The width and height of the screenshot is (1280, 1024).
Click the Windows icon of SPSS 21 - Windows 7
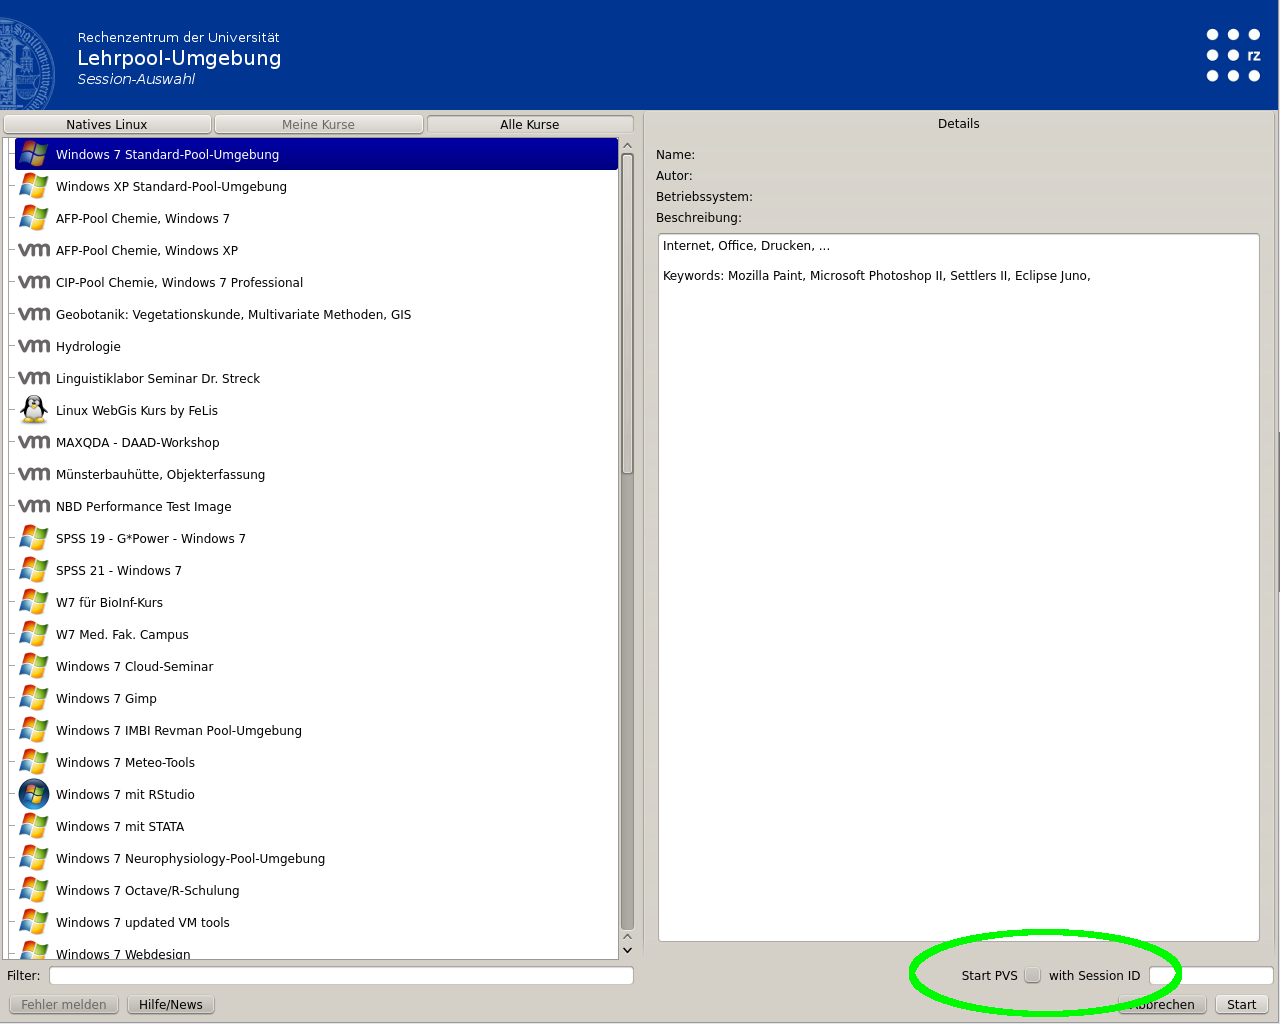click(x=34, y=570)
